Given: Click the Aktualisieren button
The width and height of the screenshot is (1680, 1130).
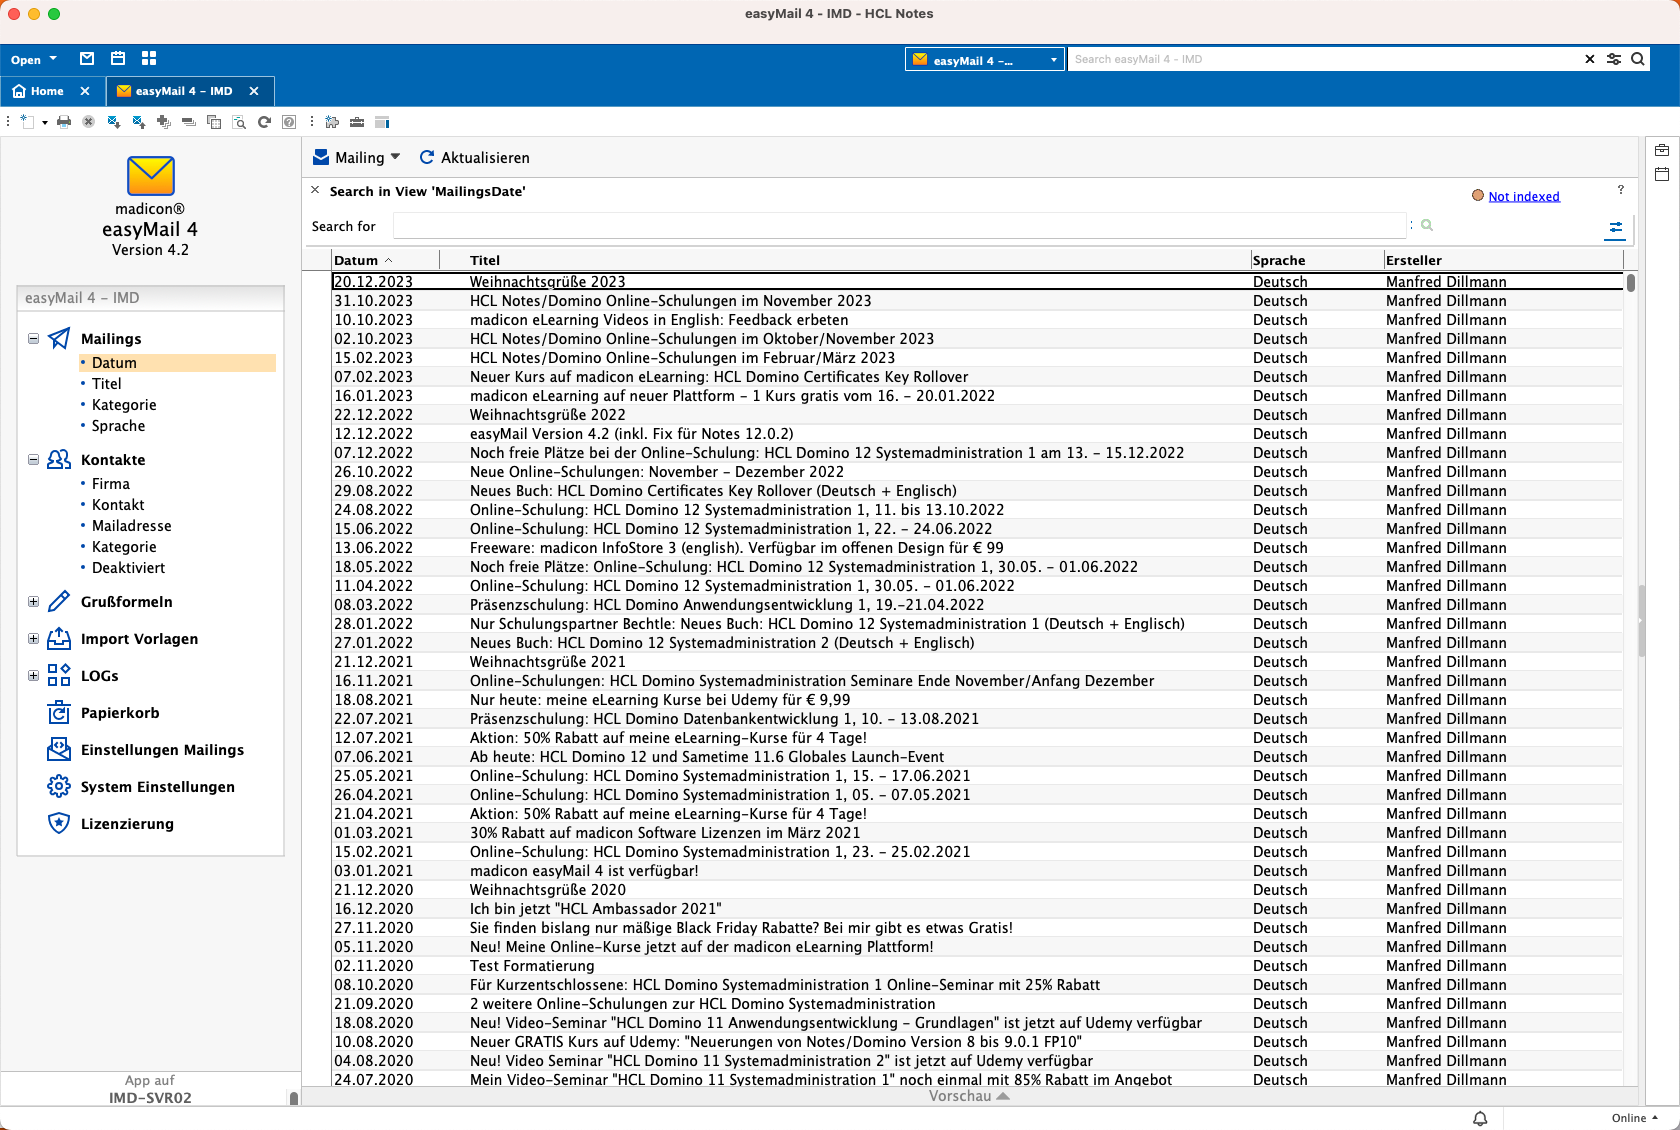Looking at the screenshot, I should [474, 157].
